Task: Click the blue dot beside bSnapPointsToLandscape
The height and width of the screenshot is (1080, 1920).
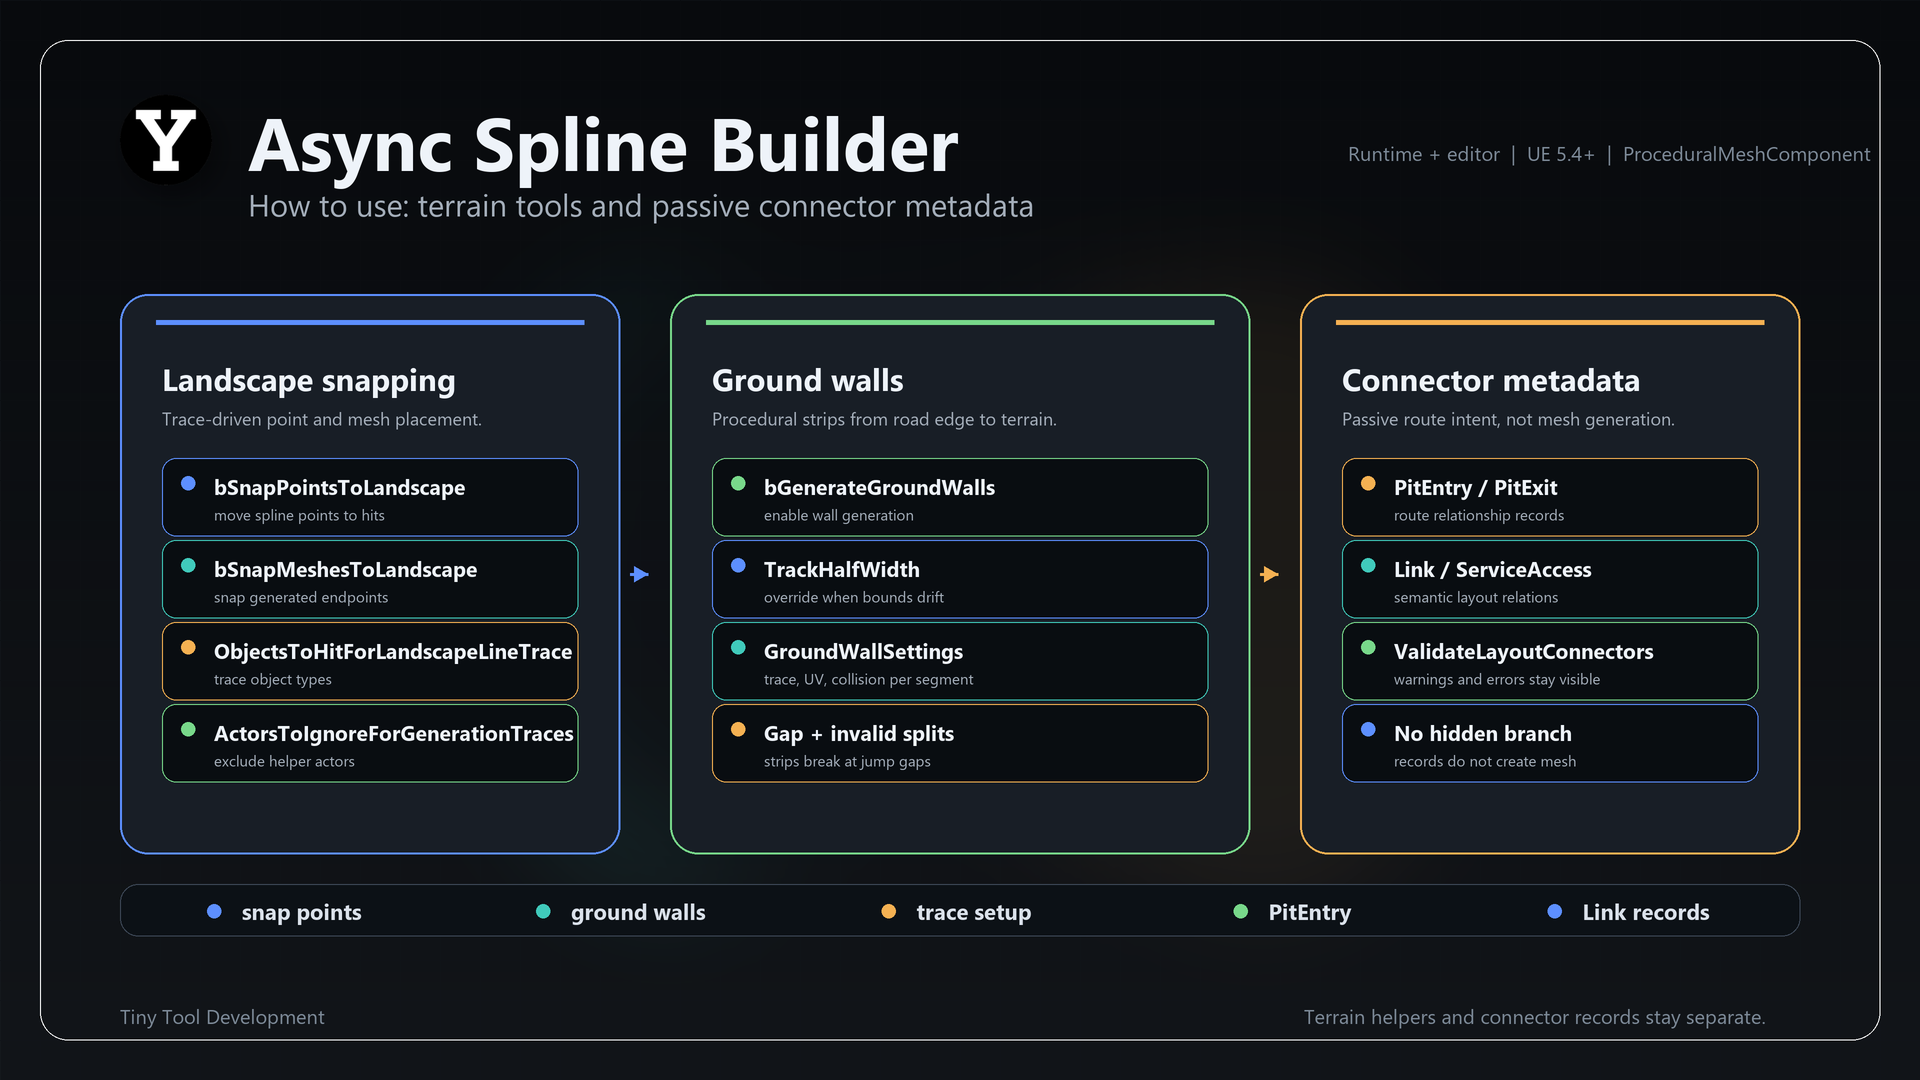Action: [188, 483]
